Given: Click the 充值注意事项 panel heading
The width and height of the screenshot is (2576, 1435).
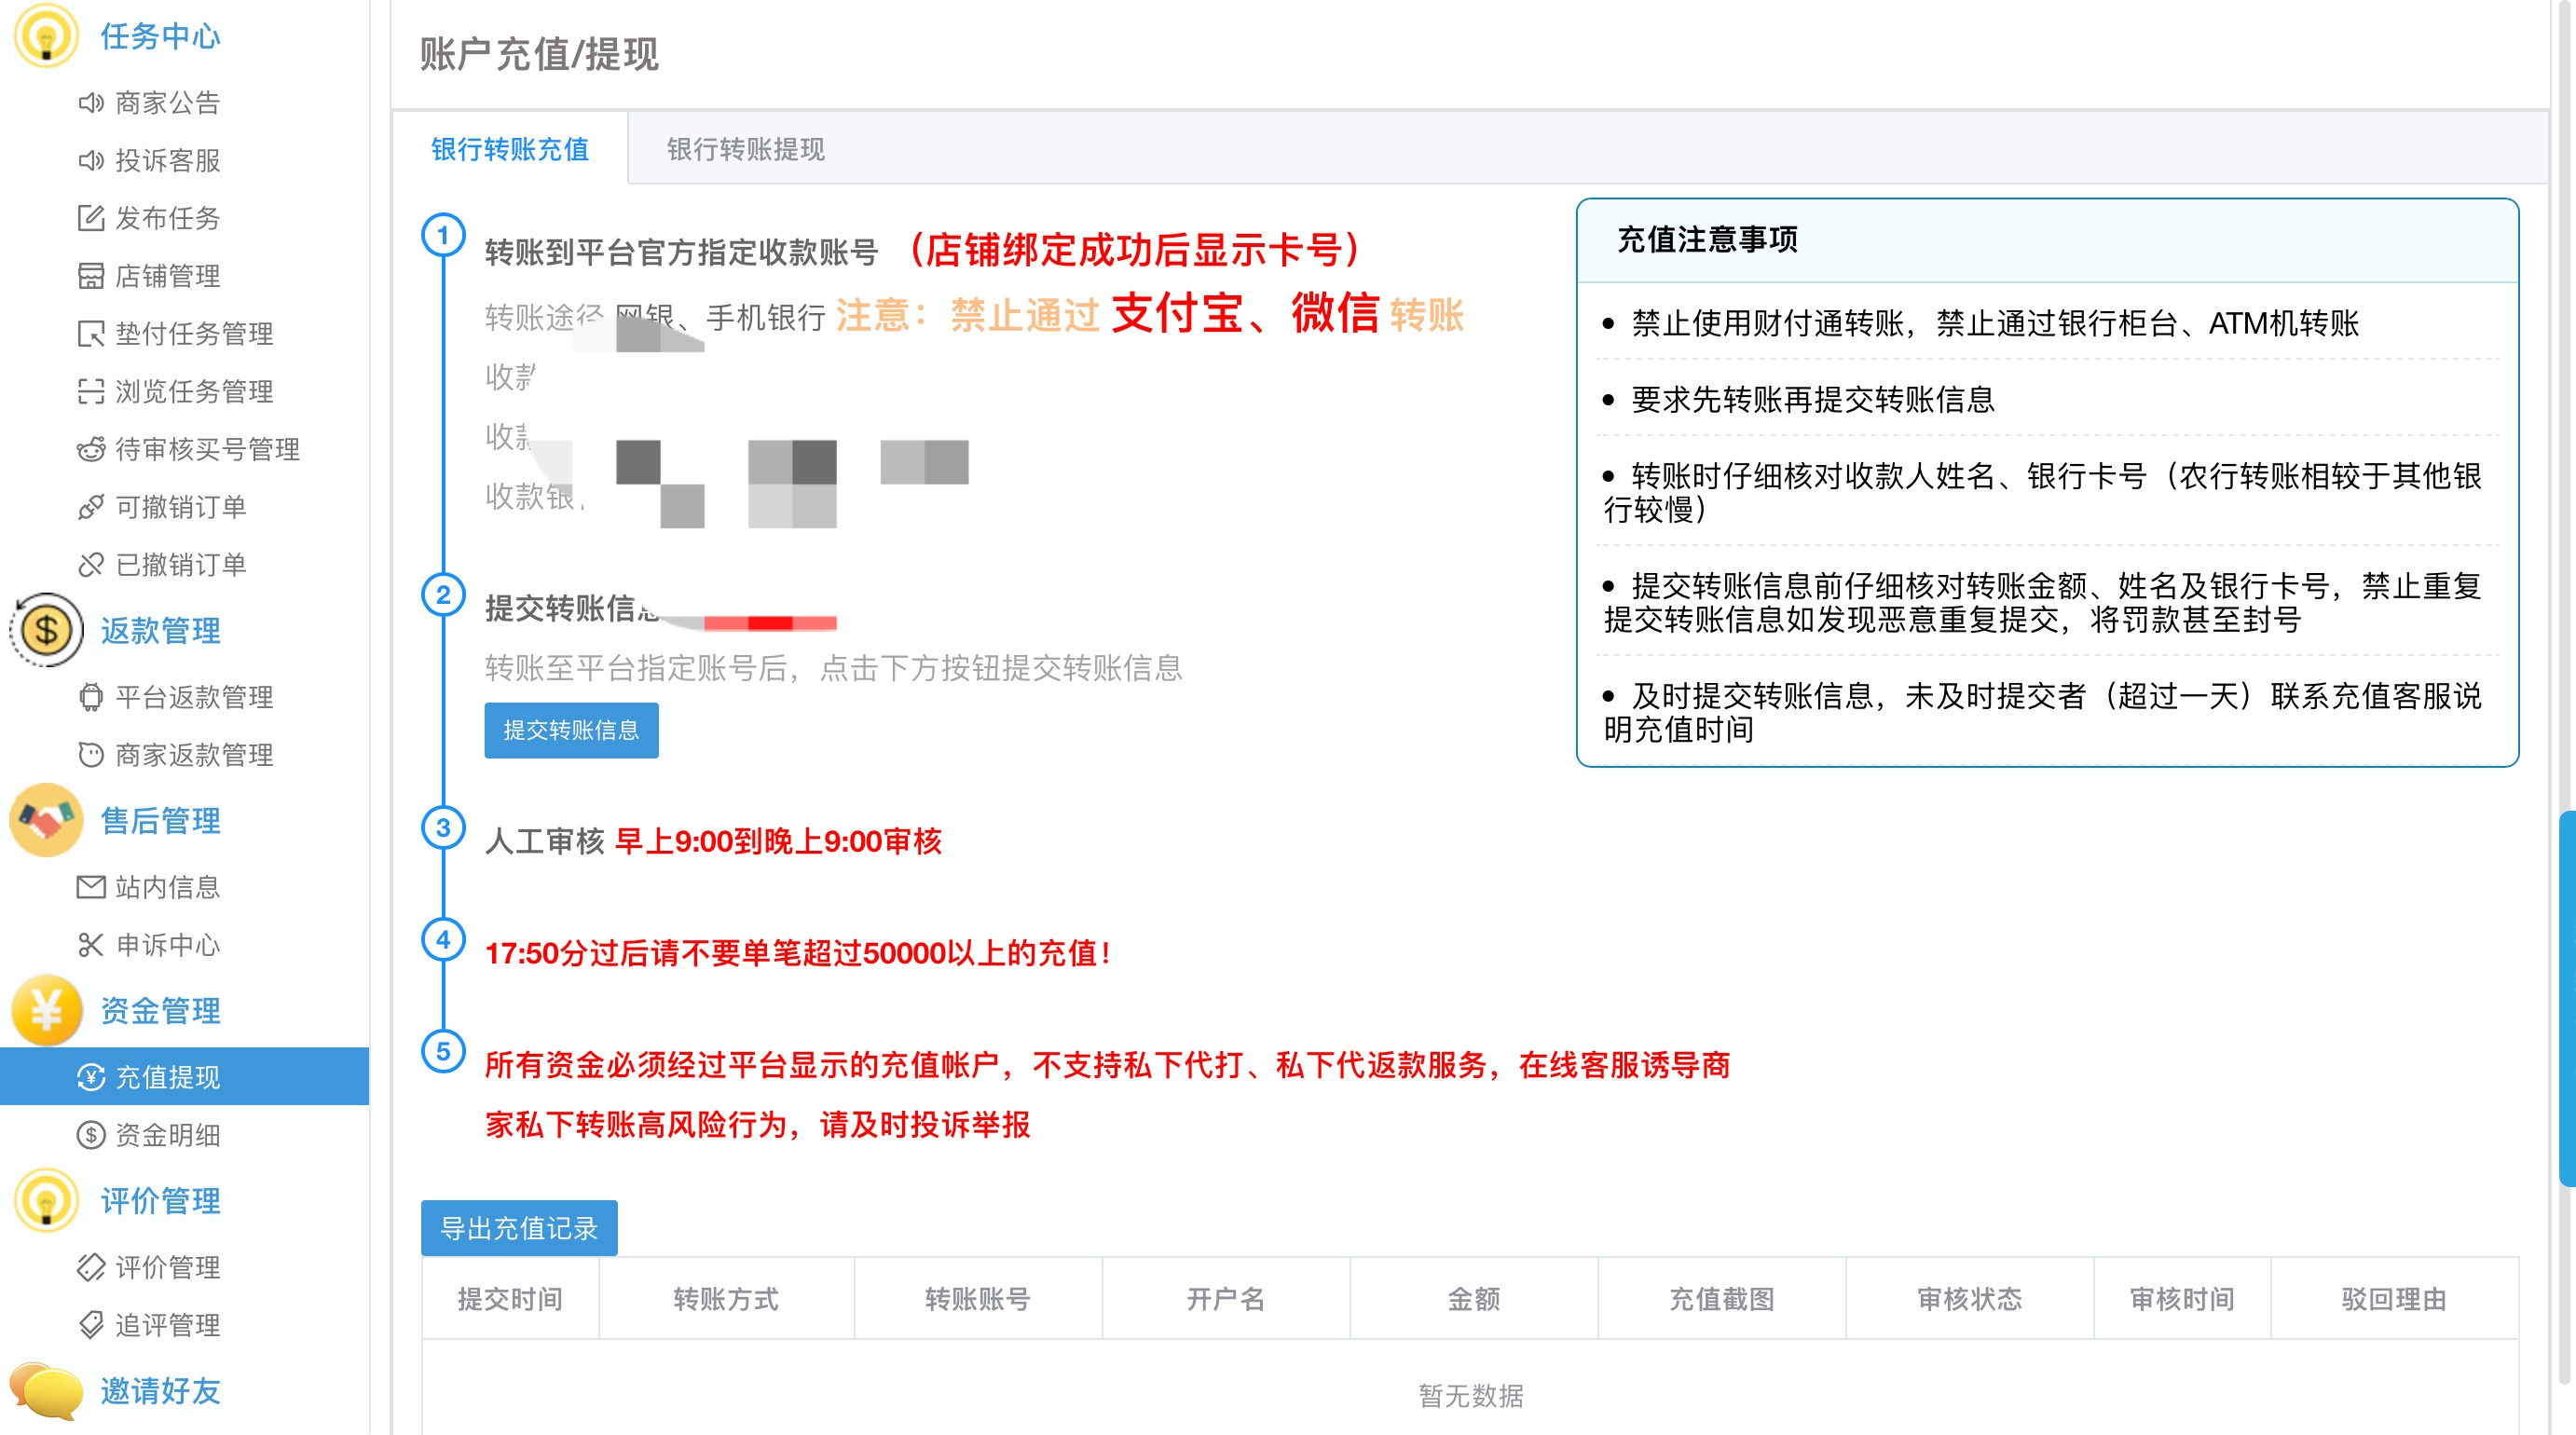Looking at the screenshot, I should (1707, 240).
